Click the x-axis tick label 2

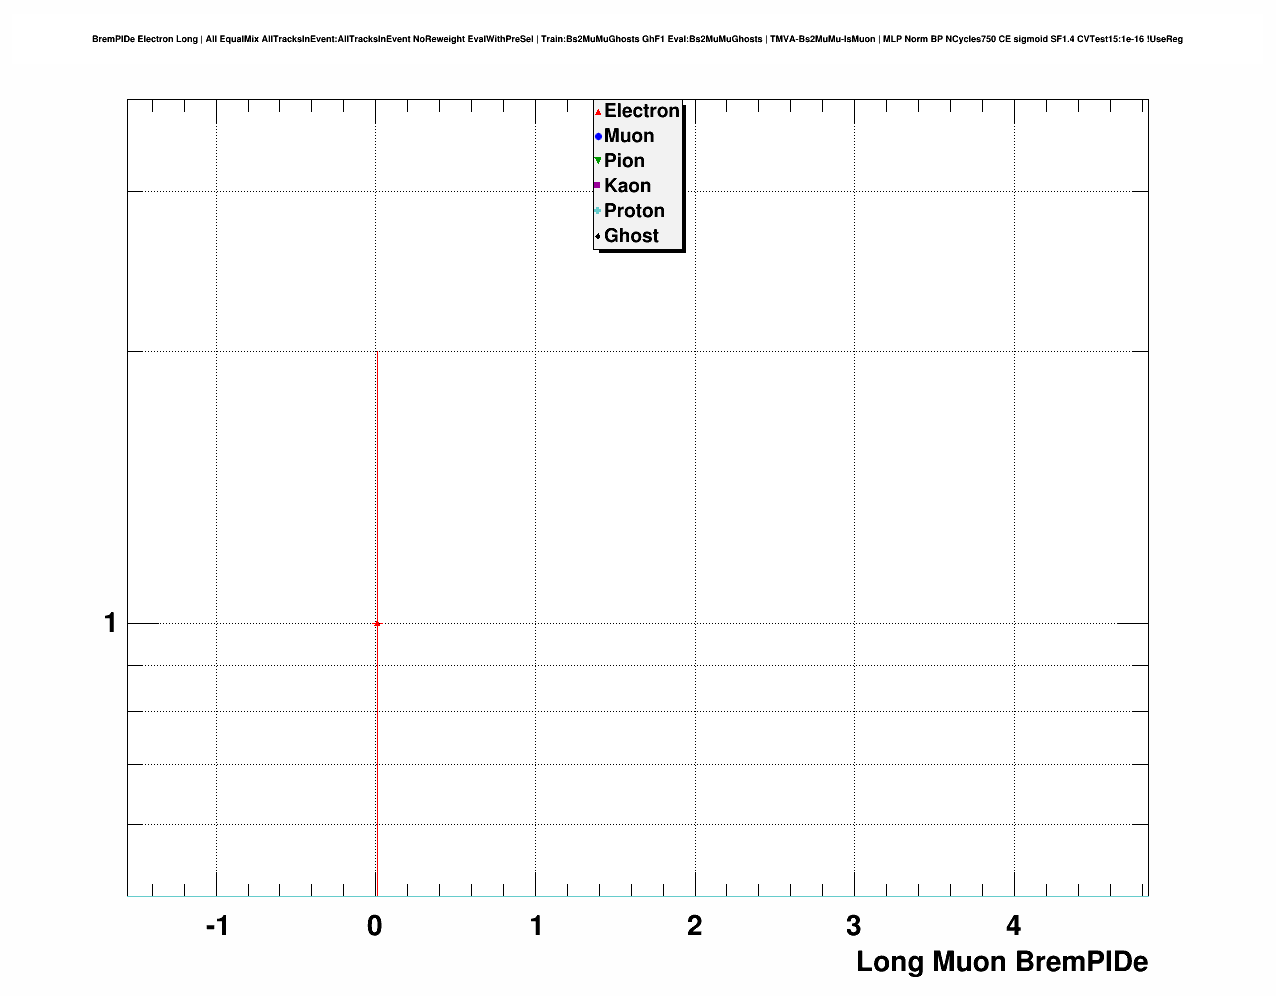[x=694, y=926]
